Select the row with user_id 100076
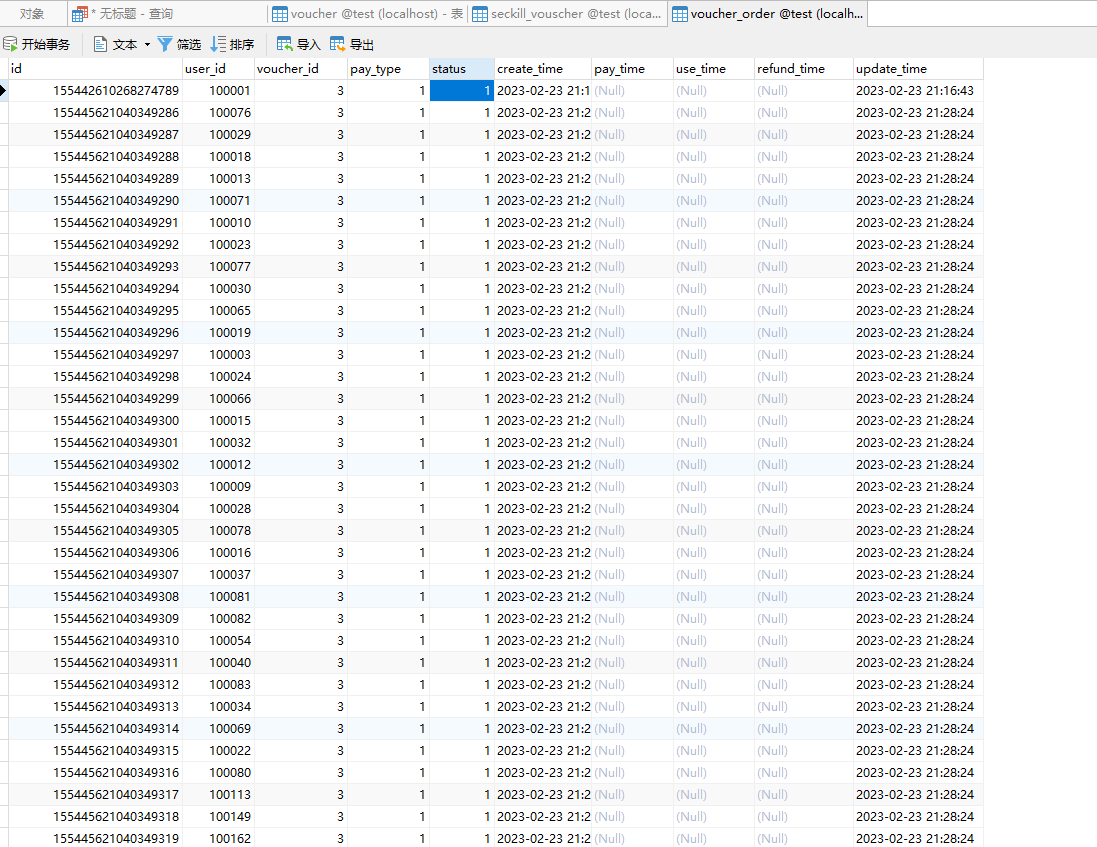 tap(230, 113)
